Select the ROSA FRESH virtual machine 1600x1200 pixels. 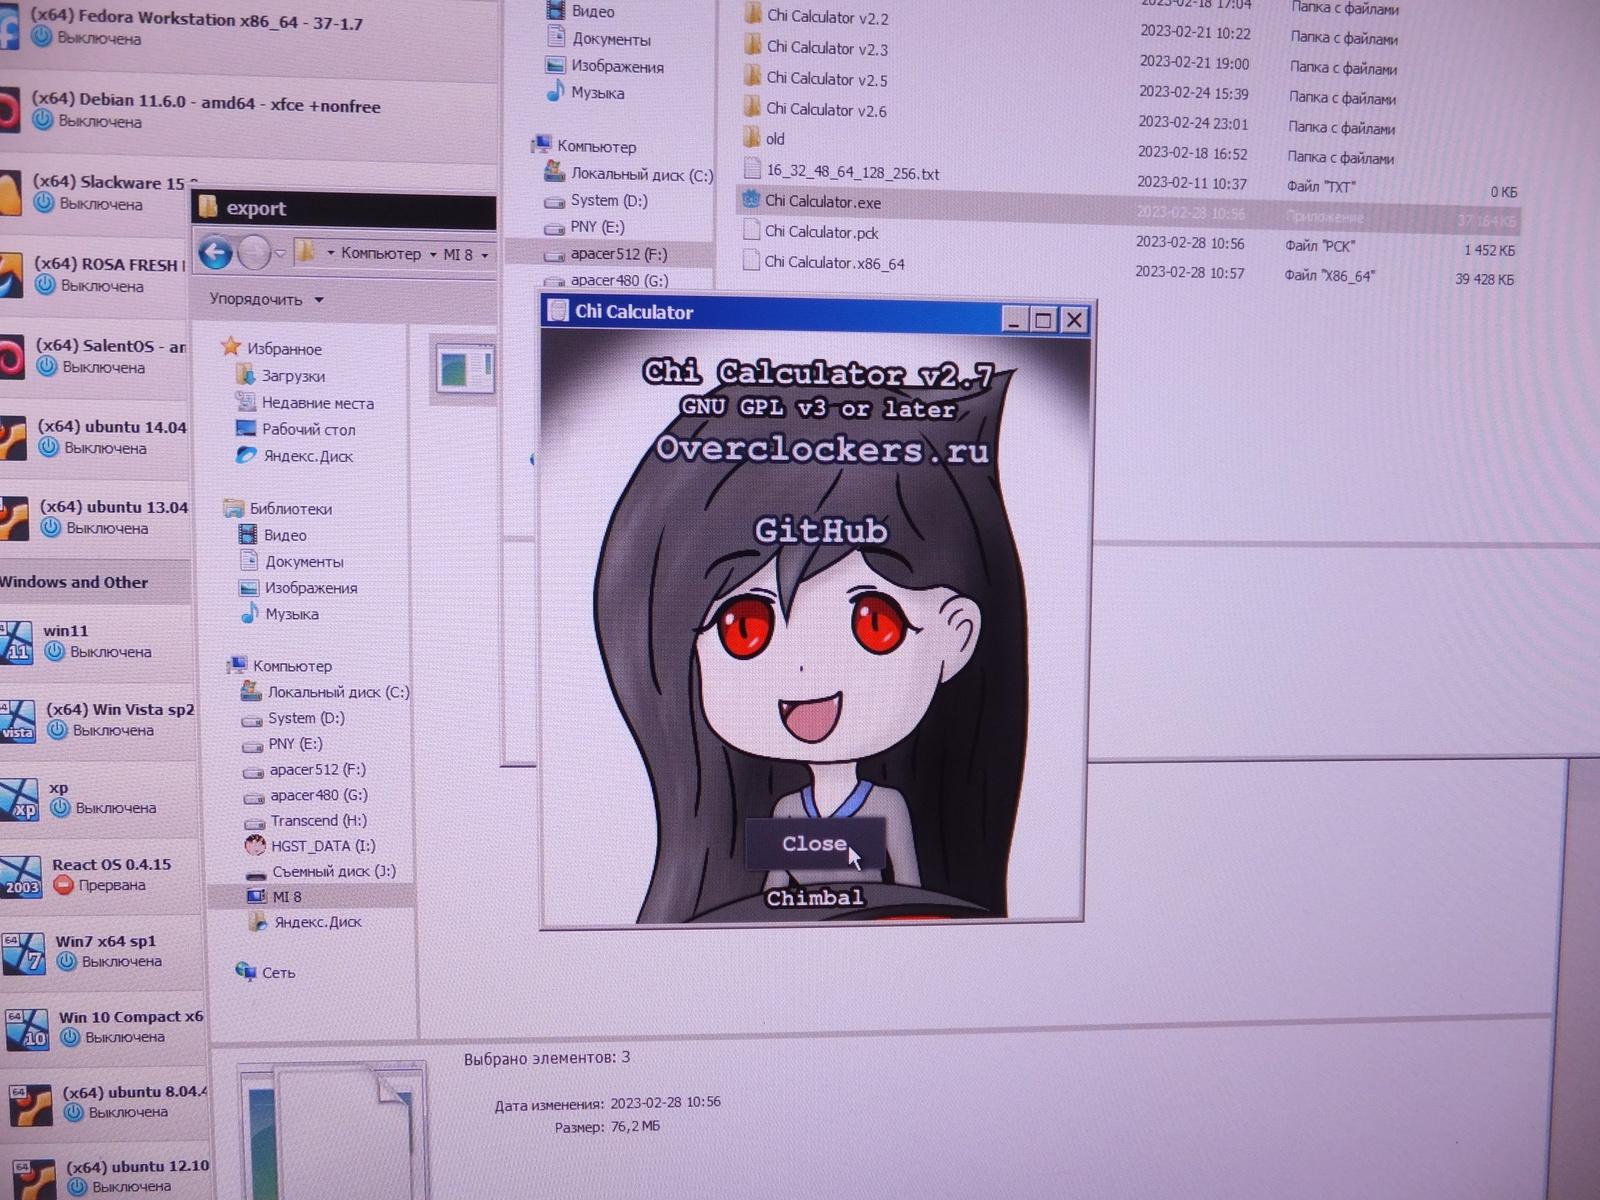(95, 275)
